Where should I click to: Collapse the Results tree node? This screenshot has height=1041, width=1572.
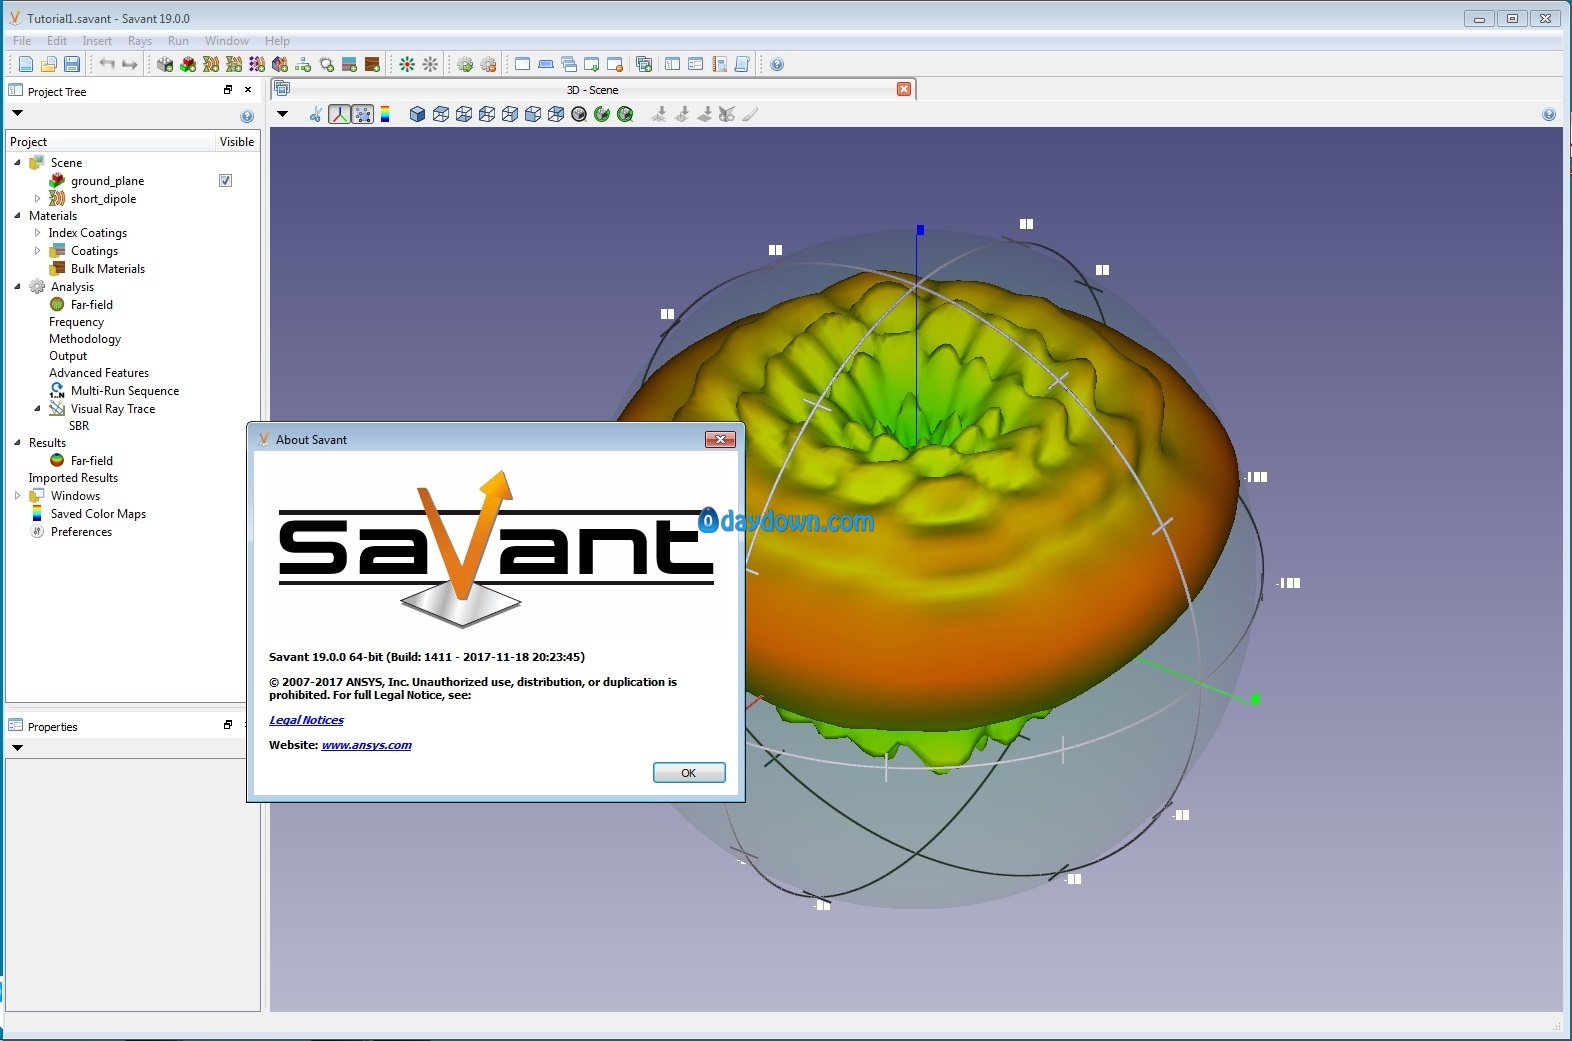tap(17, 442)
